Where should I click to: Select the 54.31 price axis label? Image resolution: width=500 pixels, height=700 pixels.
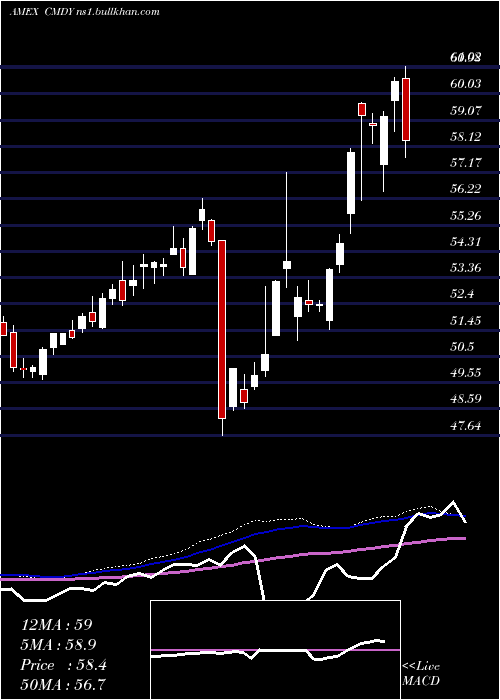(466, 242)
